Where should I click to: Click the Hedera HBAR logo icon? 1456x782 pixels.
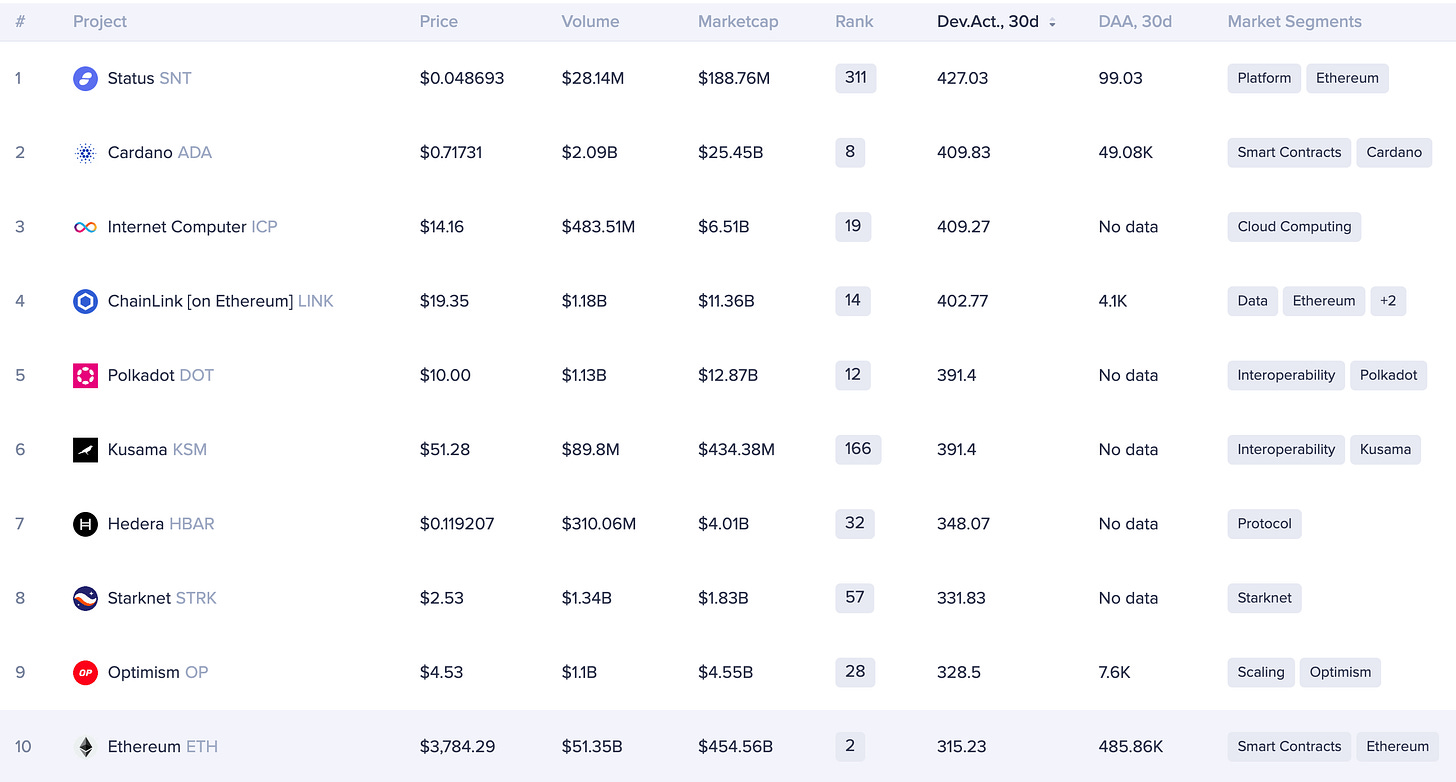[85, 524]
